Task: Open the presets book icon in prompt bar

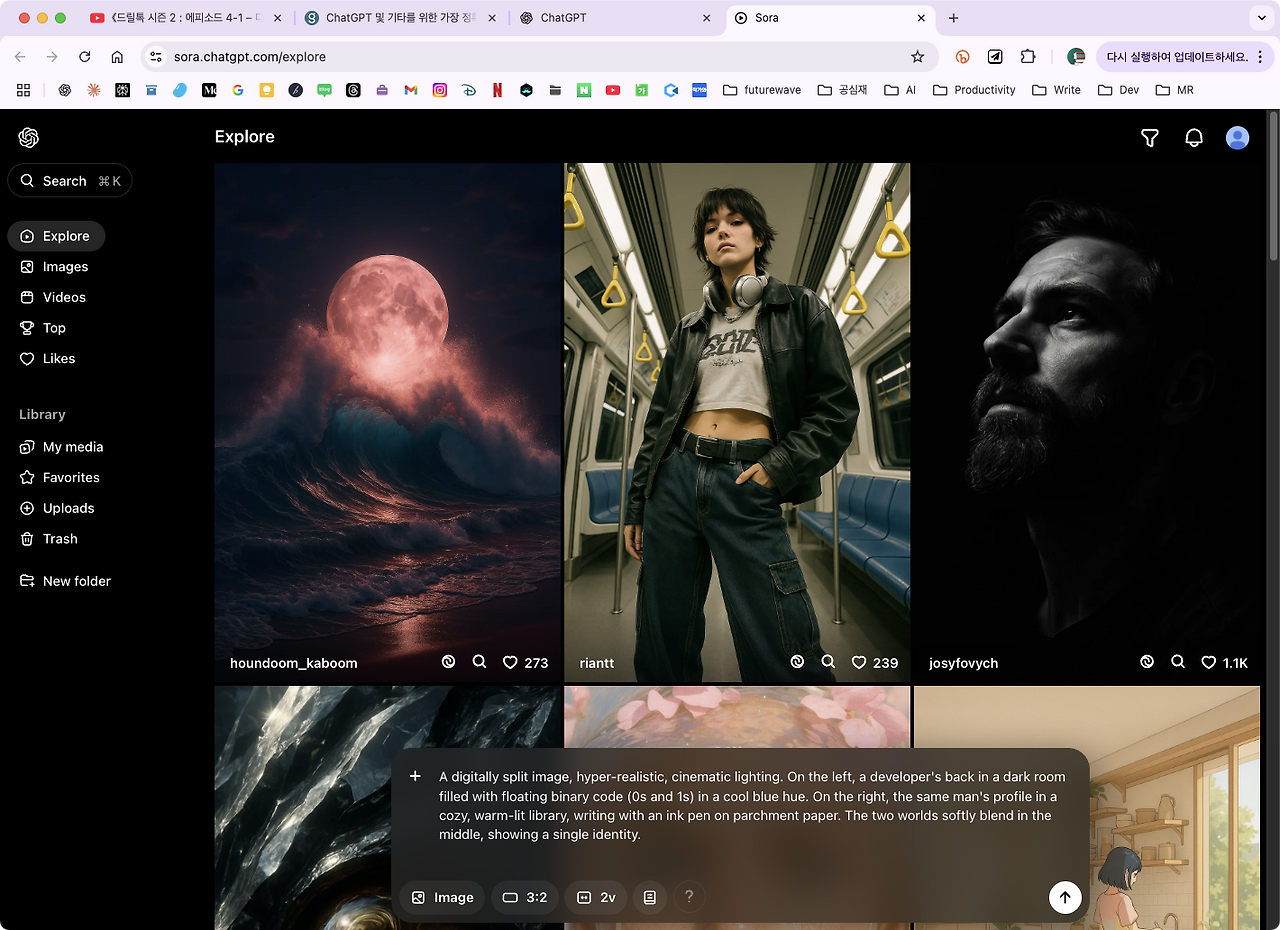Action: pyautogui.click(x=650, y=898)
